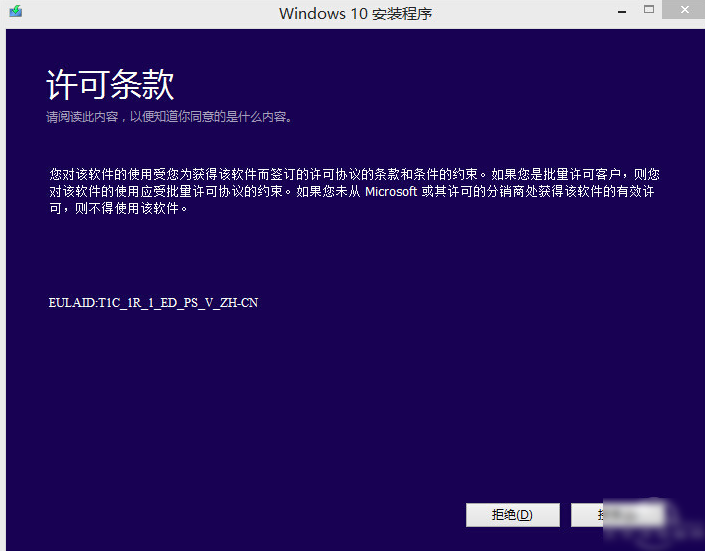The image size is (705, 551).
Task: Click the Windows 10 setup icon in title bar
Action: [x=16, y=11]
